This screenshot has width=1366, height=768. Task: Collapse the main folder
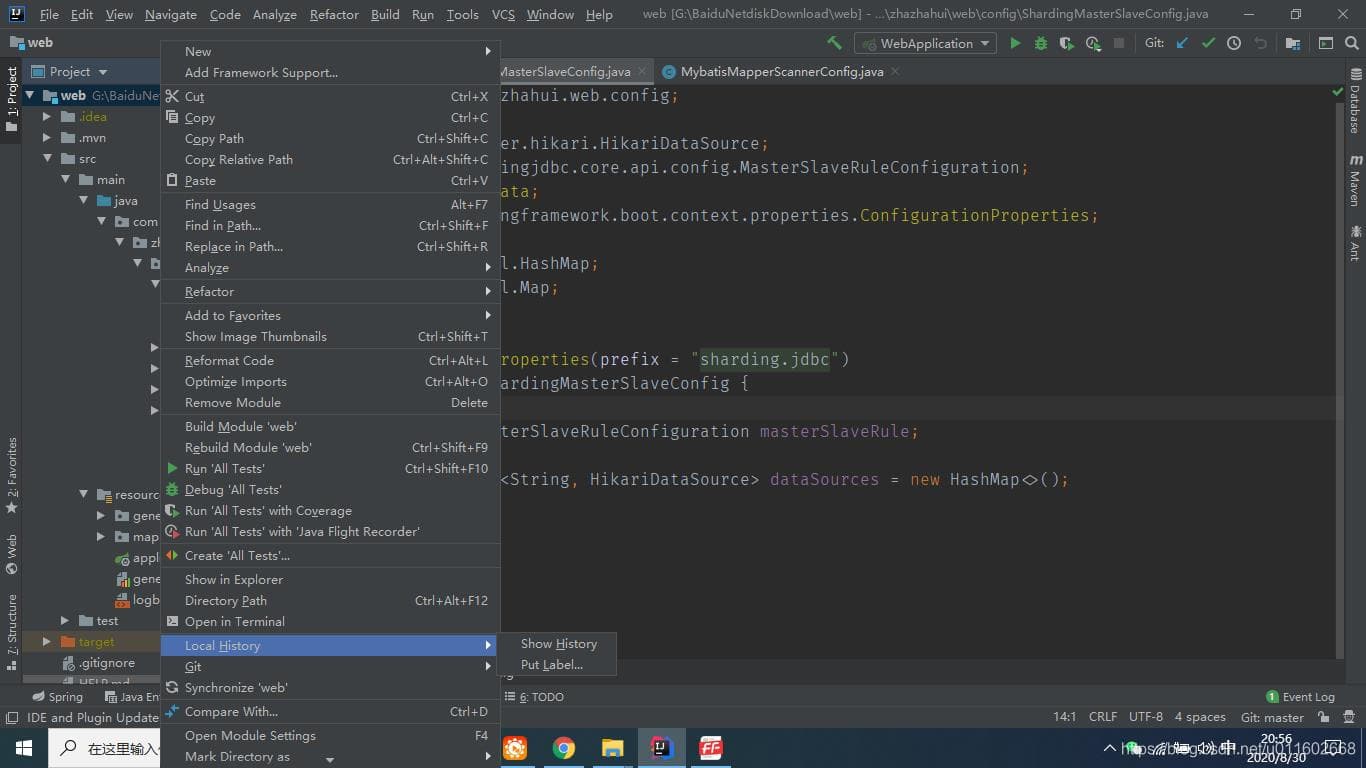(x=66, y=180)
